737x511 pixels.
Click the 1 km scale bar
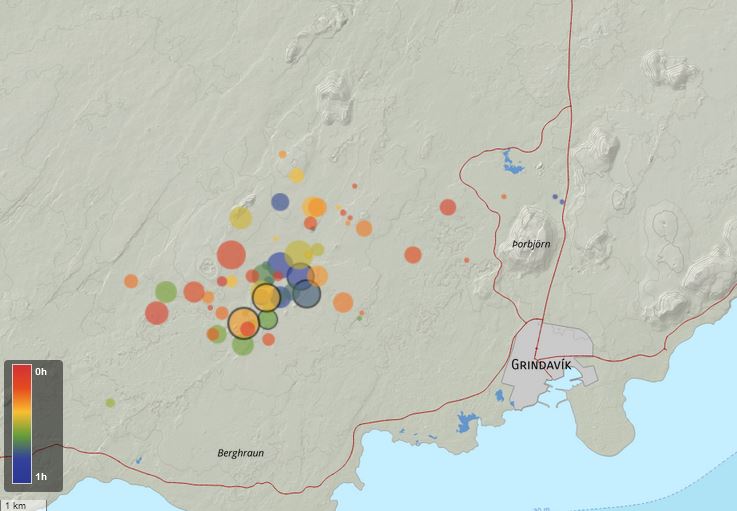point(23,506)
